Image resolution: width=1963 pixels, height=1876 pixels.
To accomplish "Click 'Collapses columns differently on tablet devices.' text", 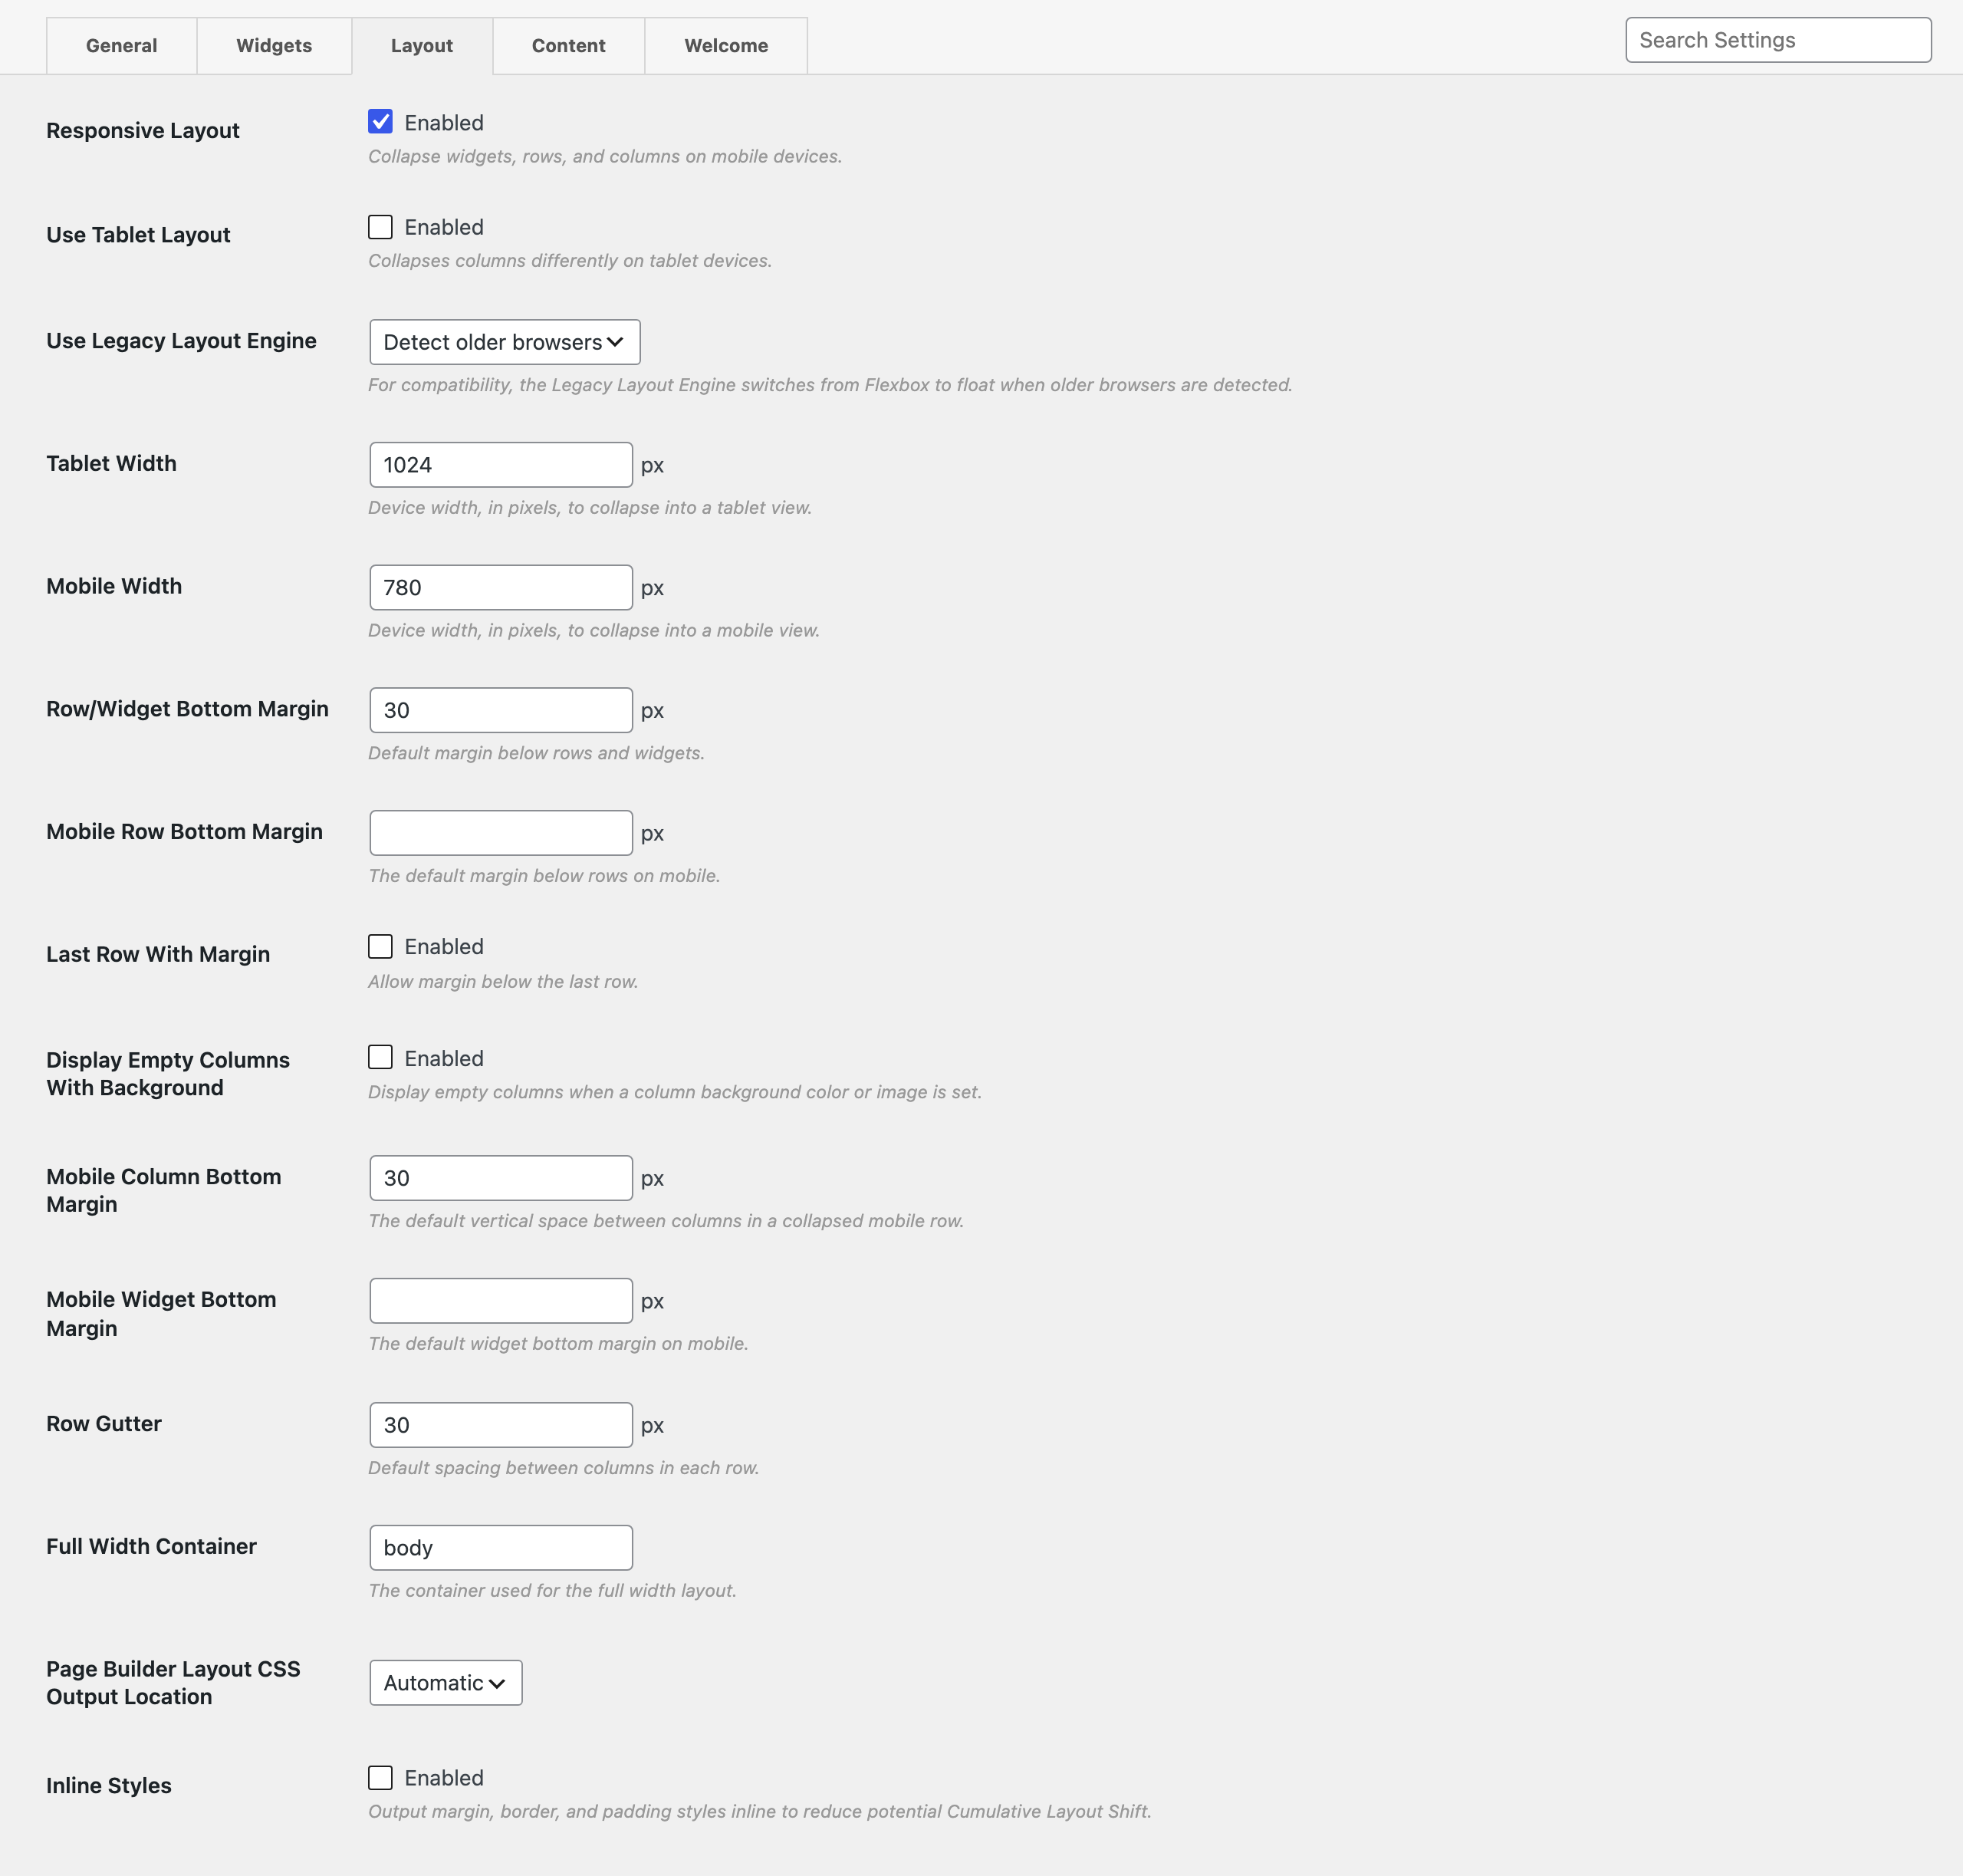I will [x=570, y=261].
